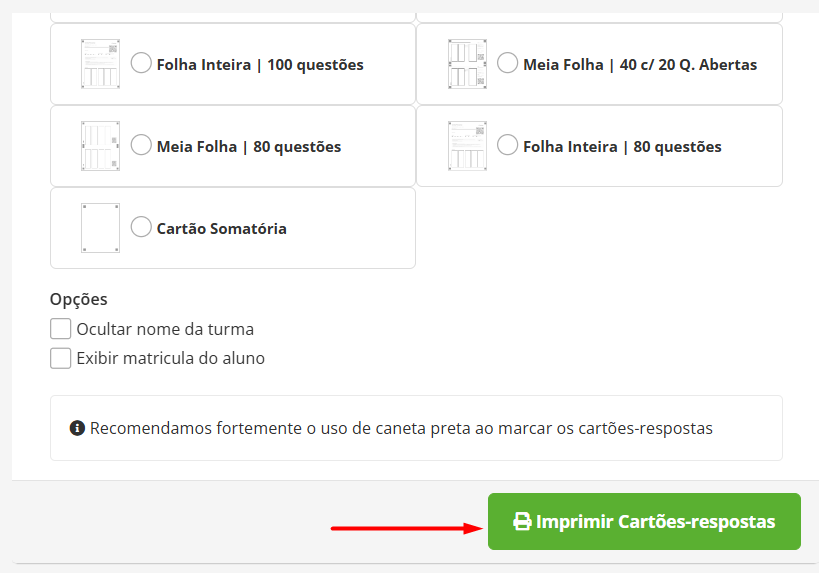
Task: Select the Meia Folha 80 questões radio button
Action: pos(141,145)
